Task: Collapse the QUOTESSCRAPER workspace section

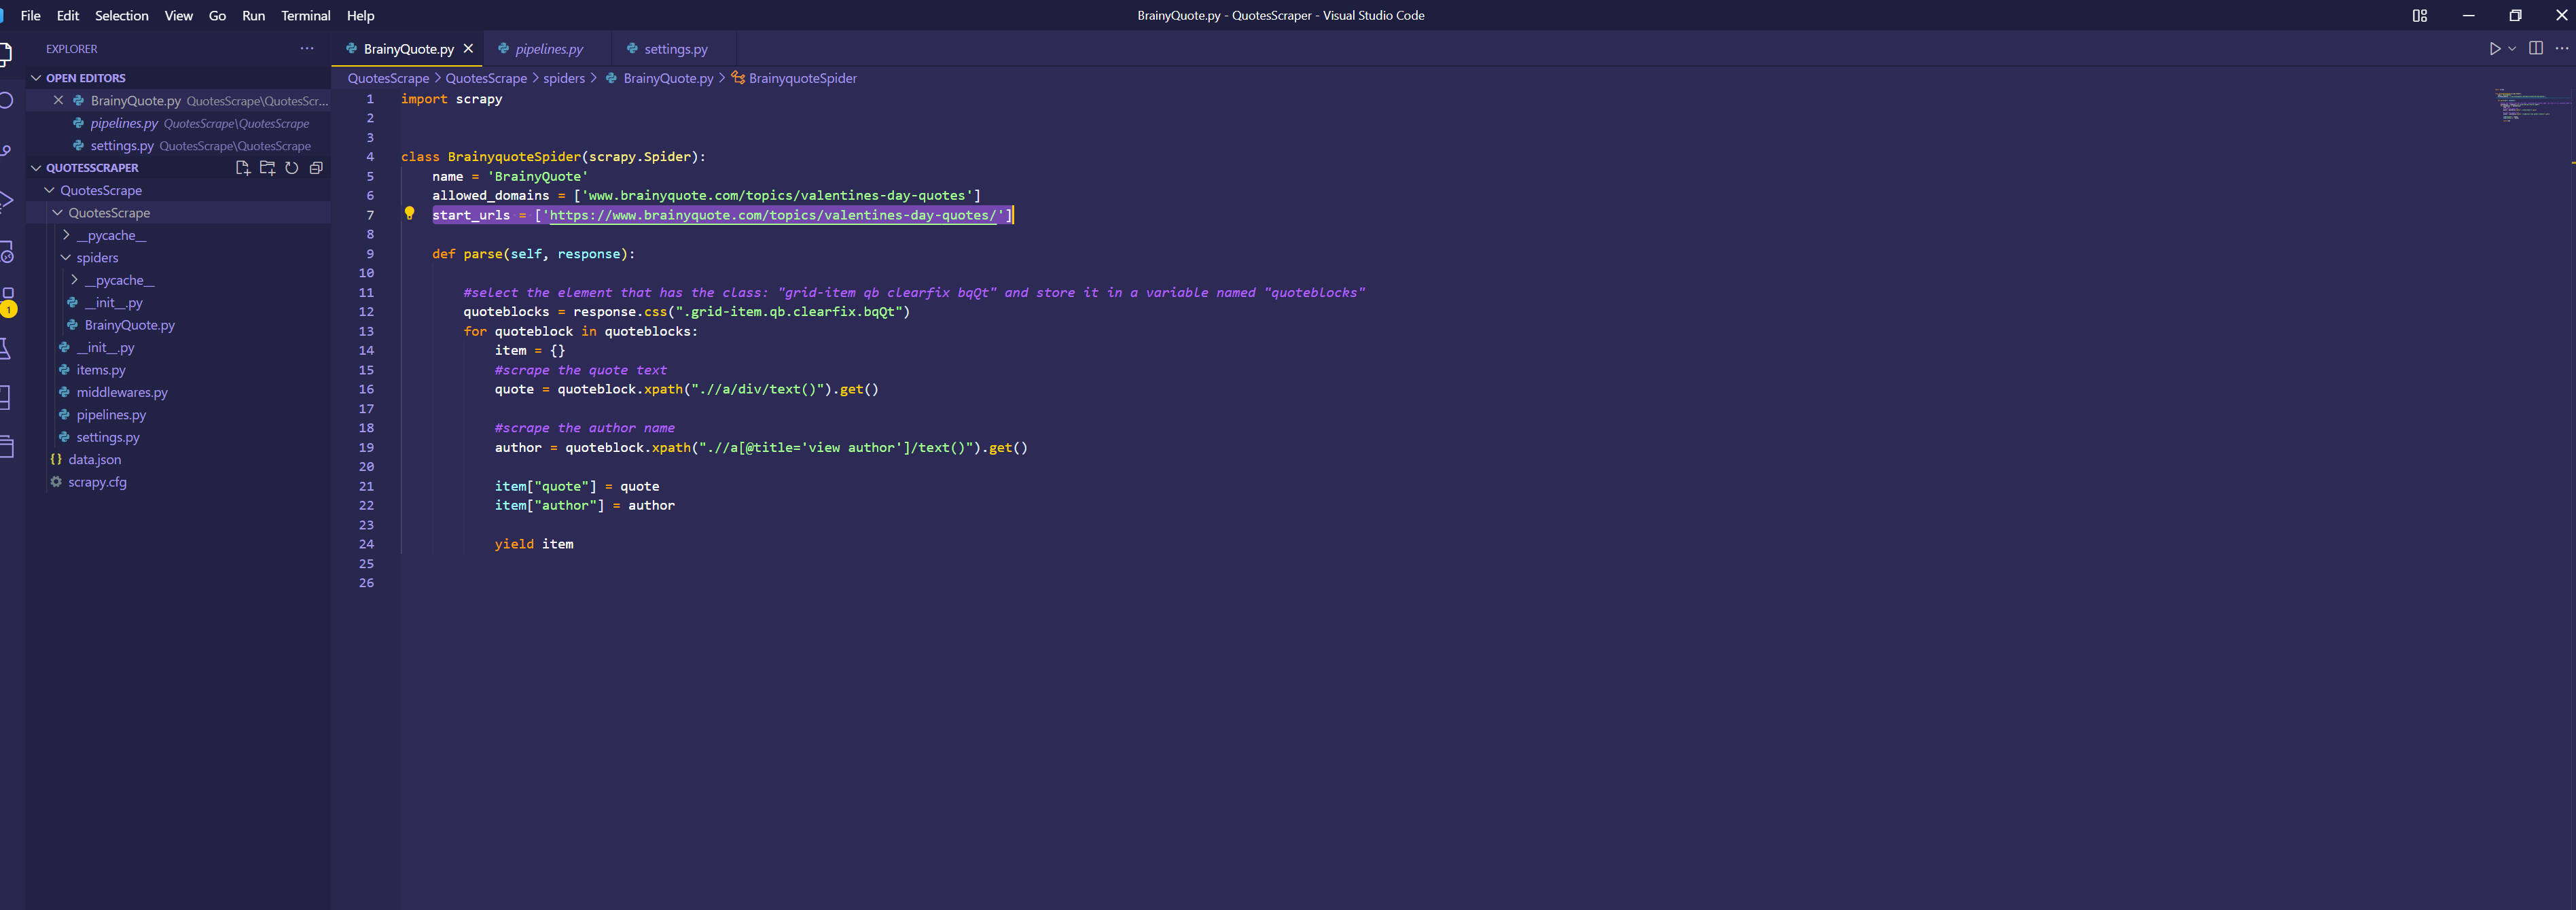Action: click(36, 167)
